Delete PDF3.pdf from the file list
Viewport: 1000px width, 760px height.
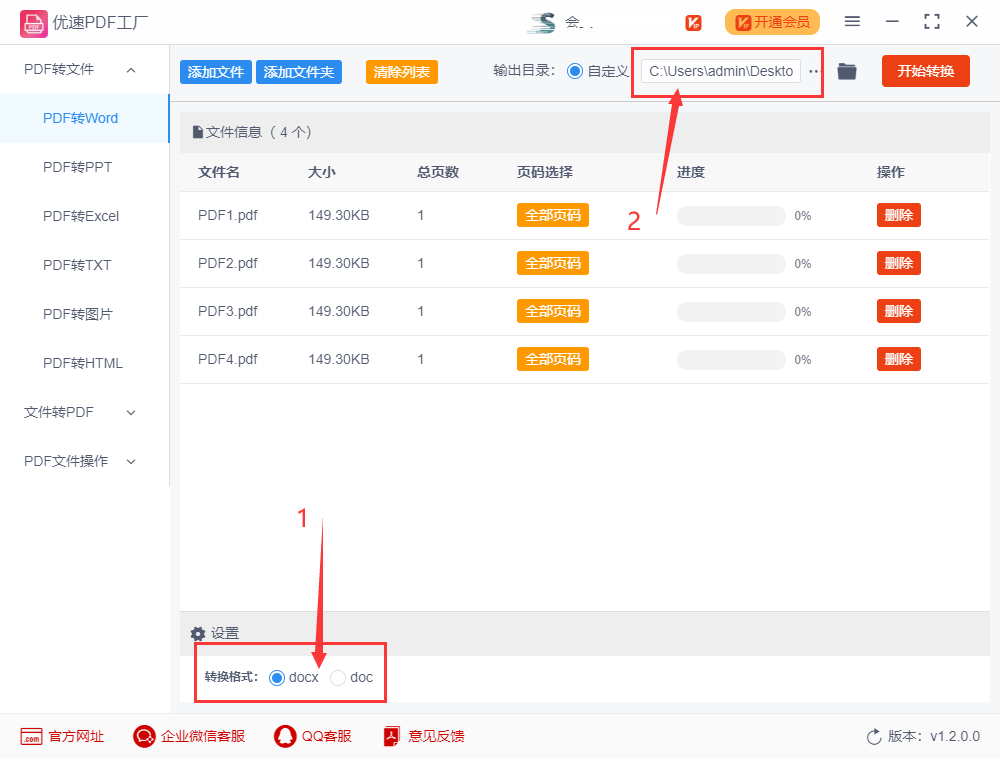(898, 311)
